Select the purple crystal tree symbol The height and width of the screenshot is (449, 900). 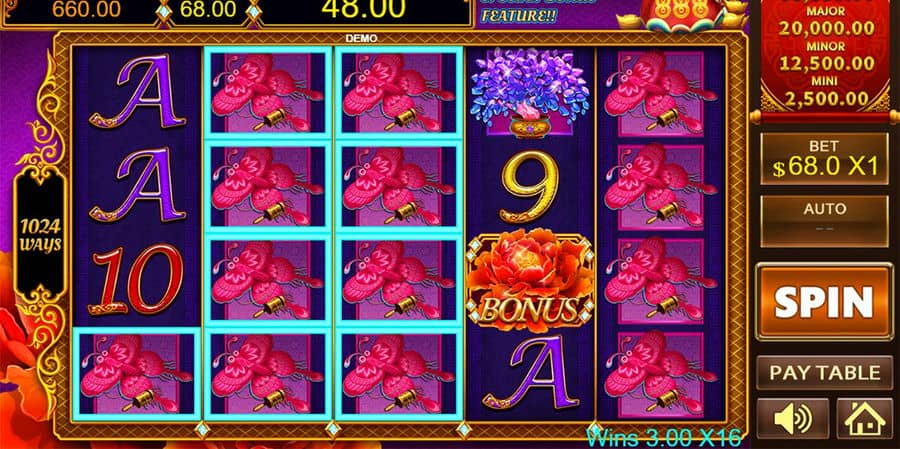point(530,93)
